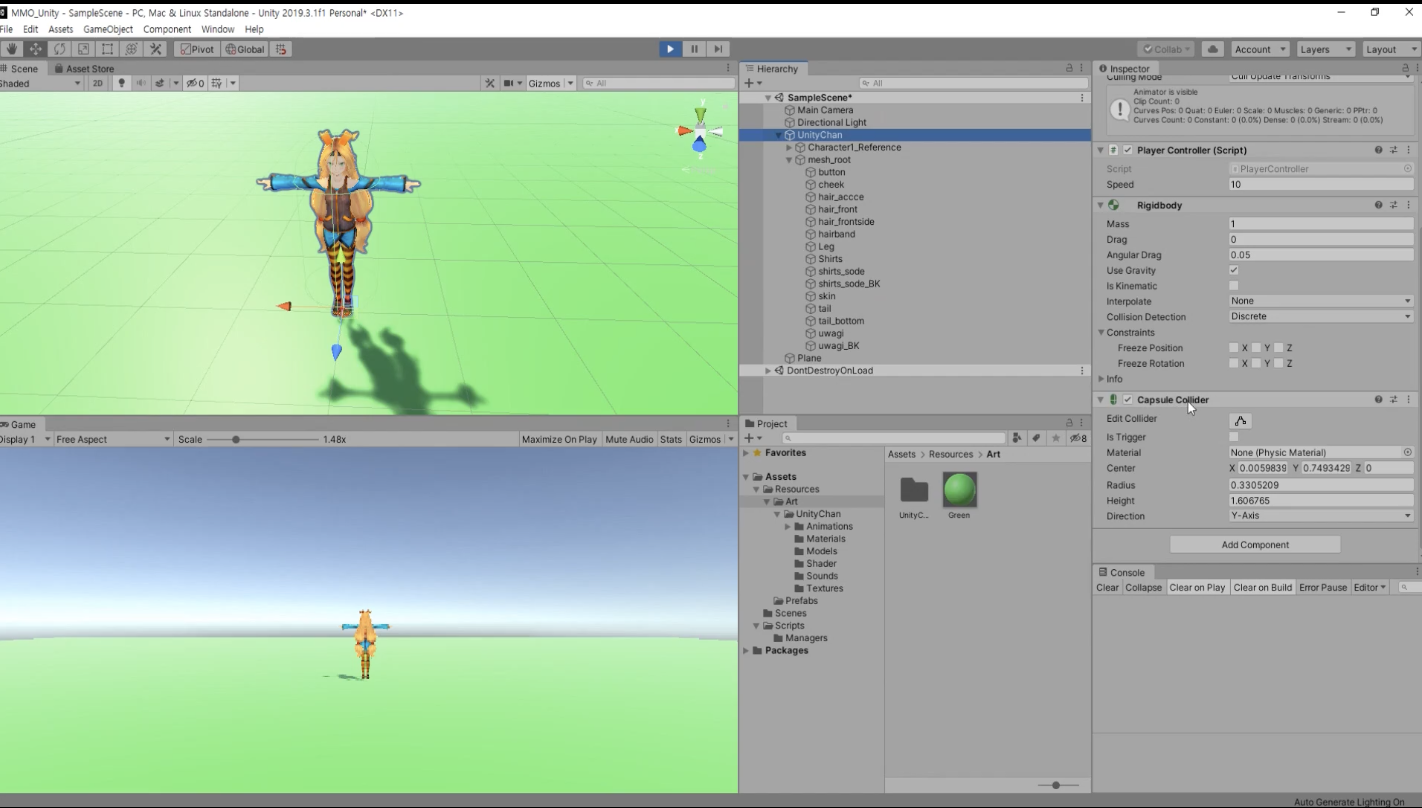Start Play mode with the play button

670,49
